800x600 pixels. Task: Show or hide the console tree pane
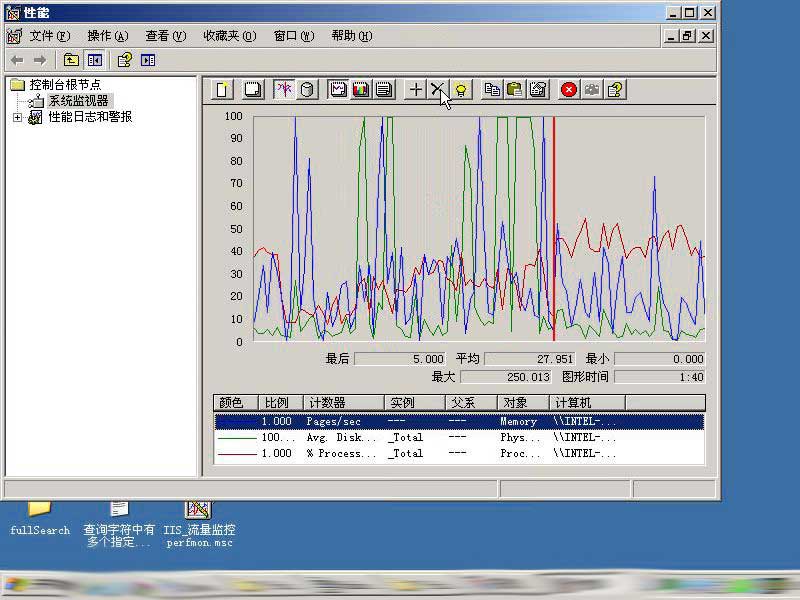click(95, 60)
